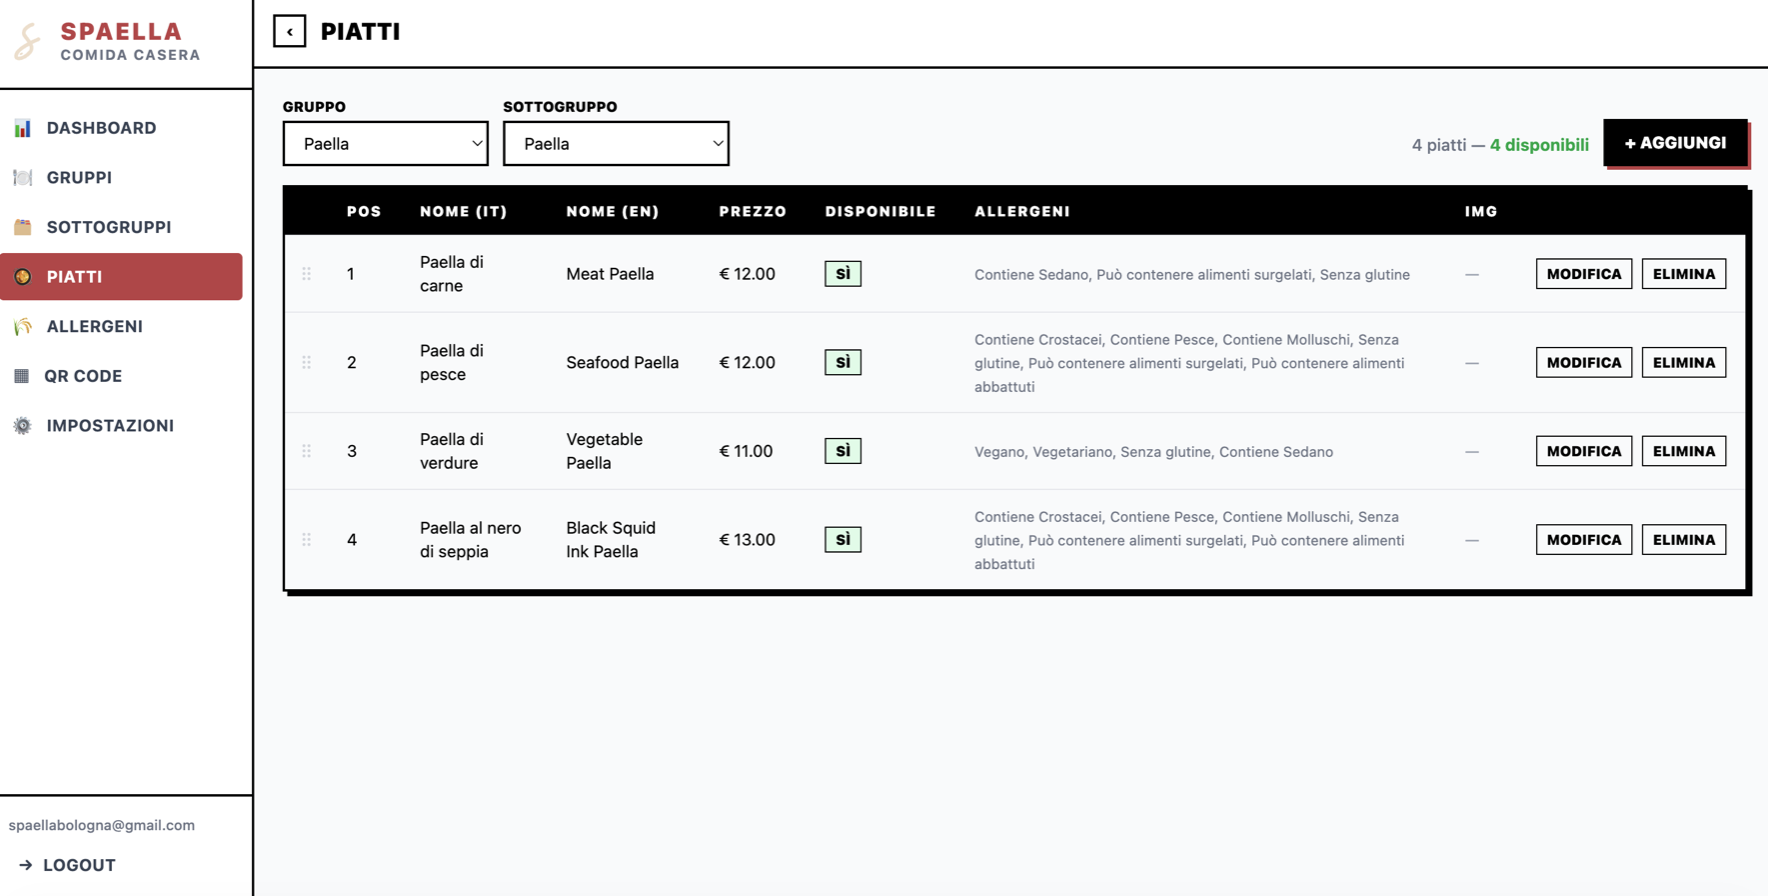Open the Sottogruppo dropdown

(x=616, y=144)
